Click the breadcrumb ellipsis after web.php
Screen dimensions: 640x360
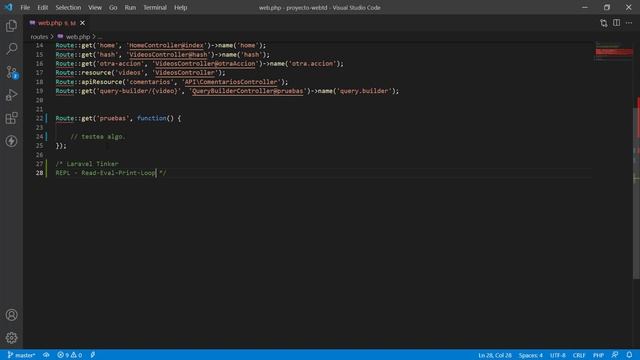[100, 37]
